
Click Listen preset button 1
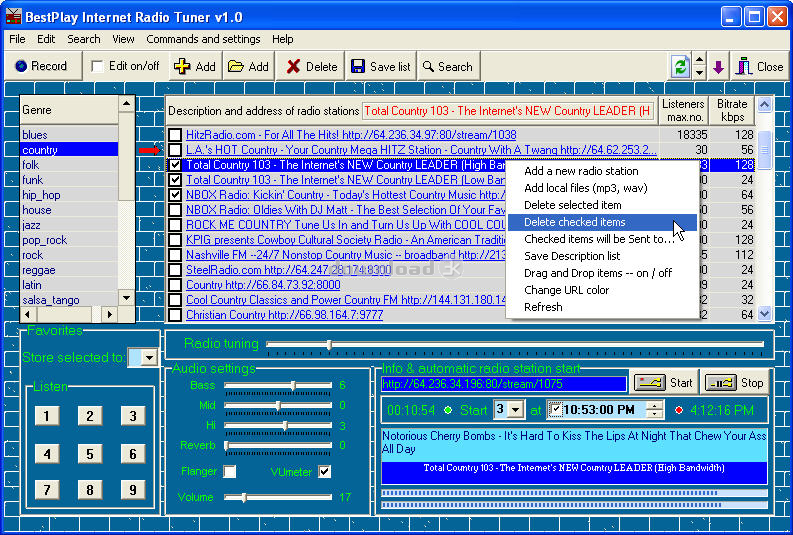47,416
